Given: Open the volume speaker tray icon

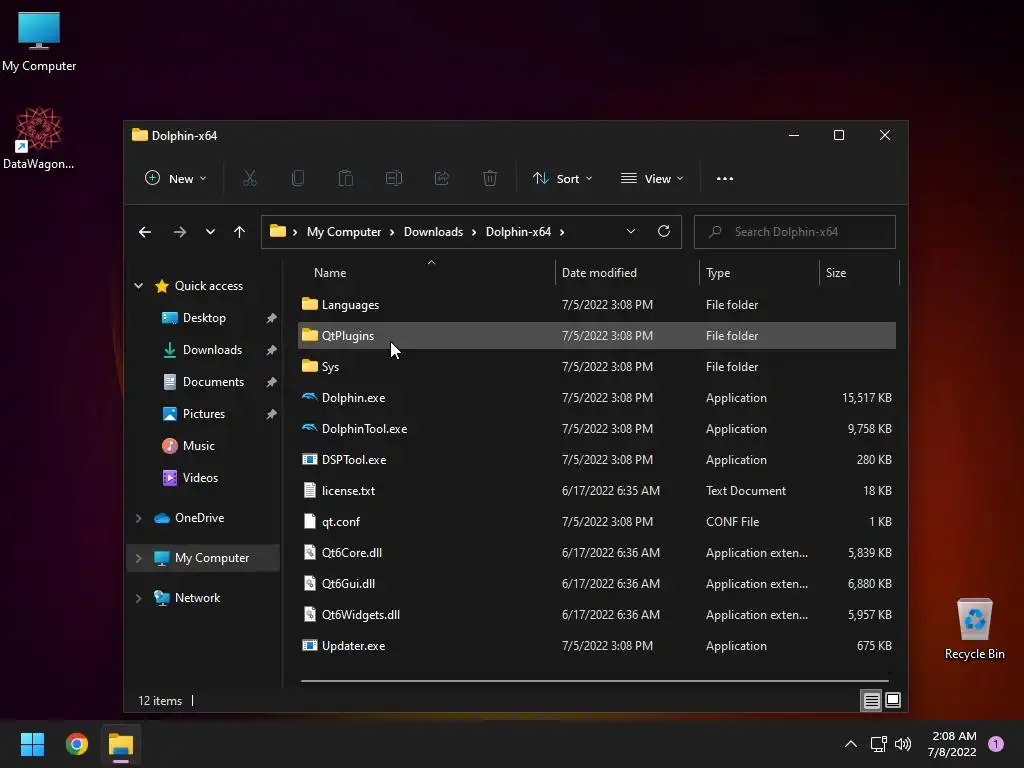Looking at the screenshot, I should 903,744.
